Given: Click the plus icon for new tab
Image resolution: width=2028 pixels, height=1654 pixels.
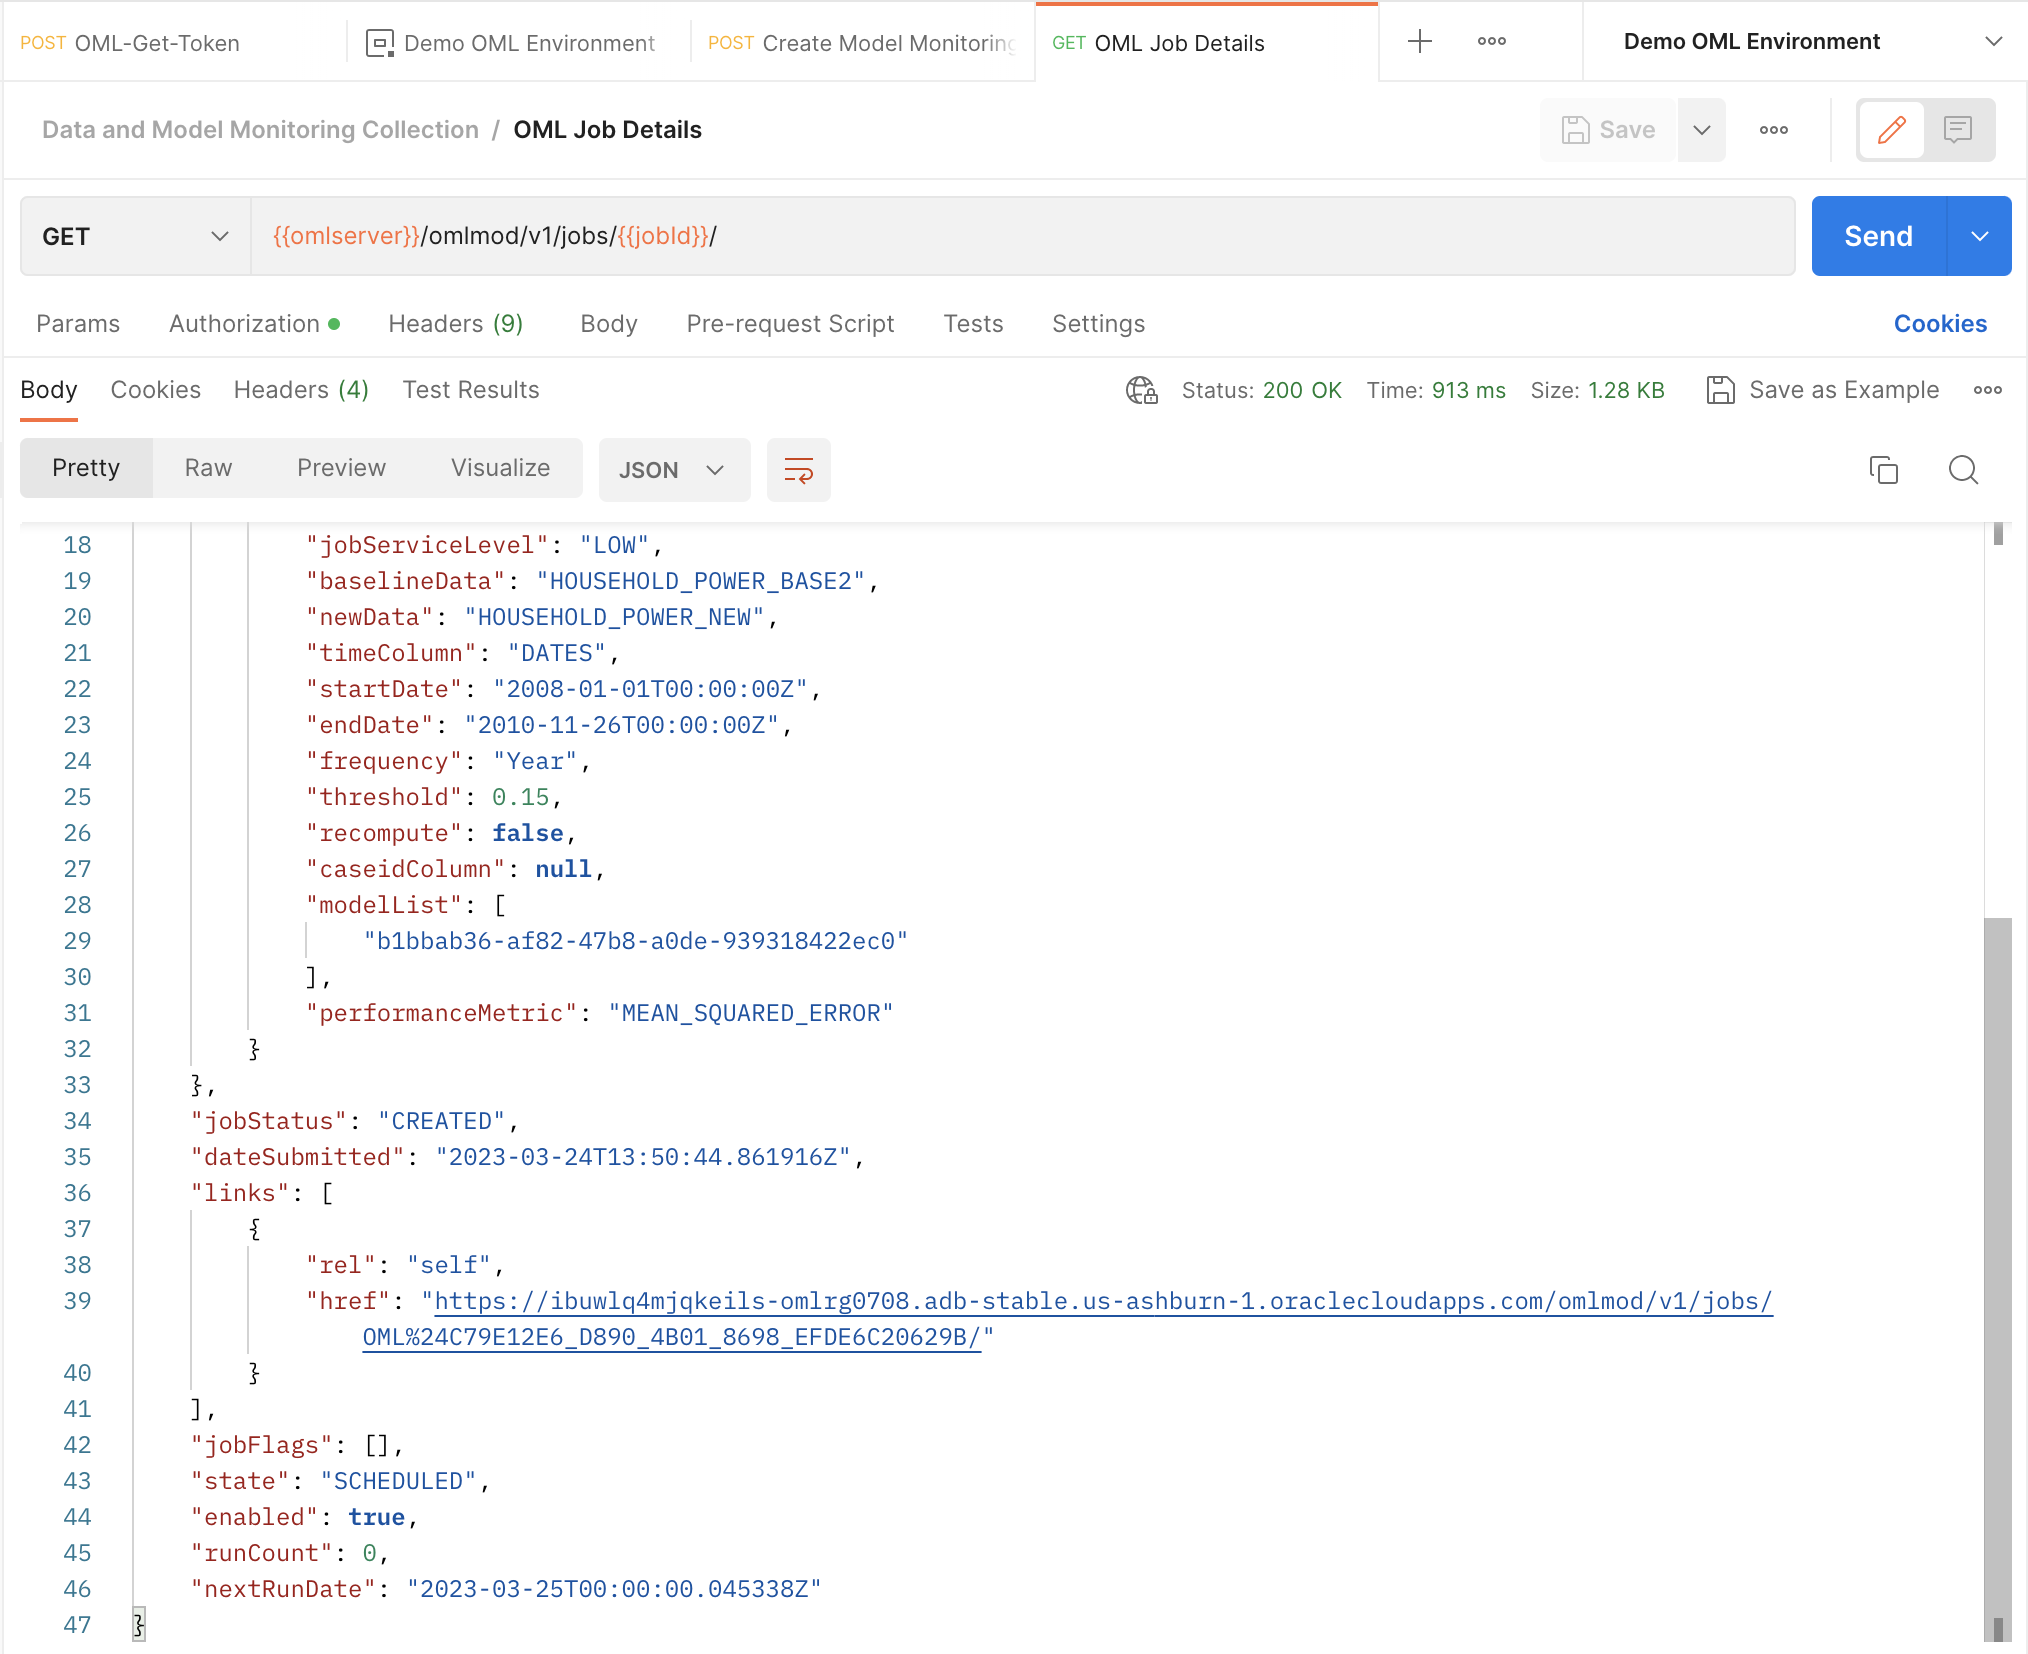Looking at the screenshot, I should tap(1419, 41).
